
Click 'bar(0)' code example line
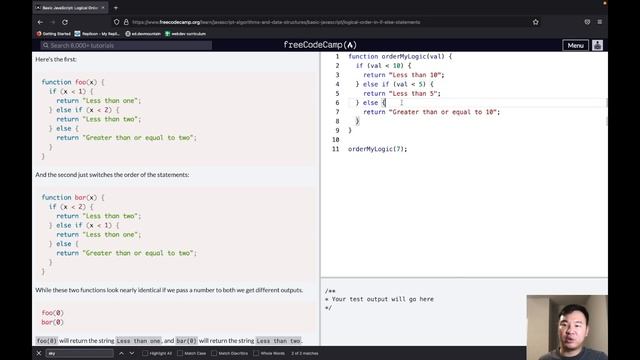coord(53,322)
